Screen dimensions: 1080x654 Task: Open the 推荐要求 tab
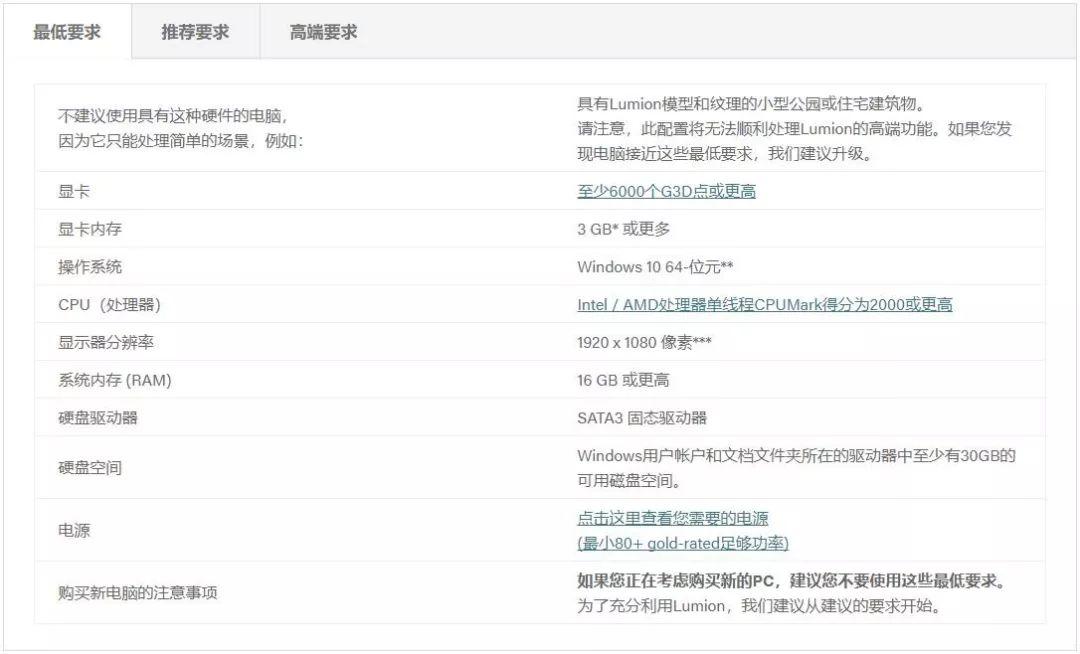pyautogui.click(x=196, y=32)
